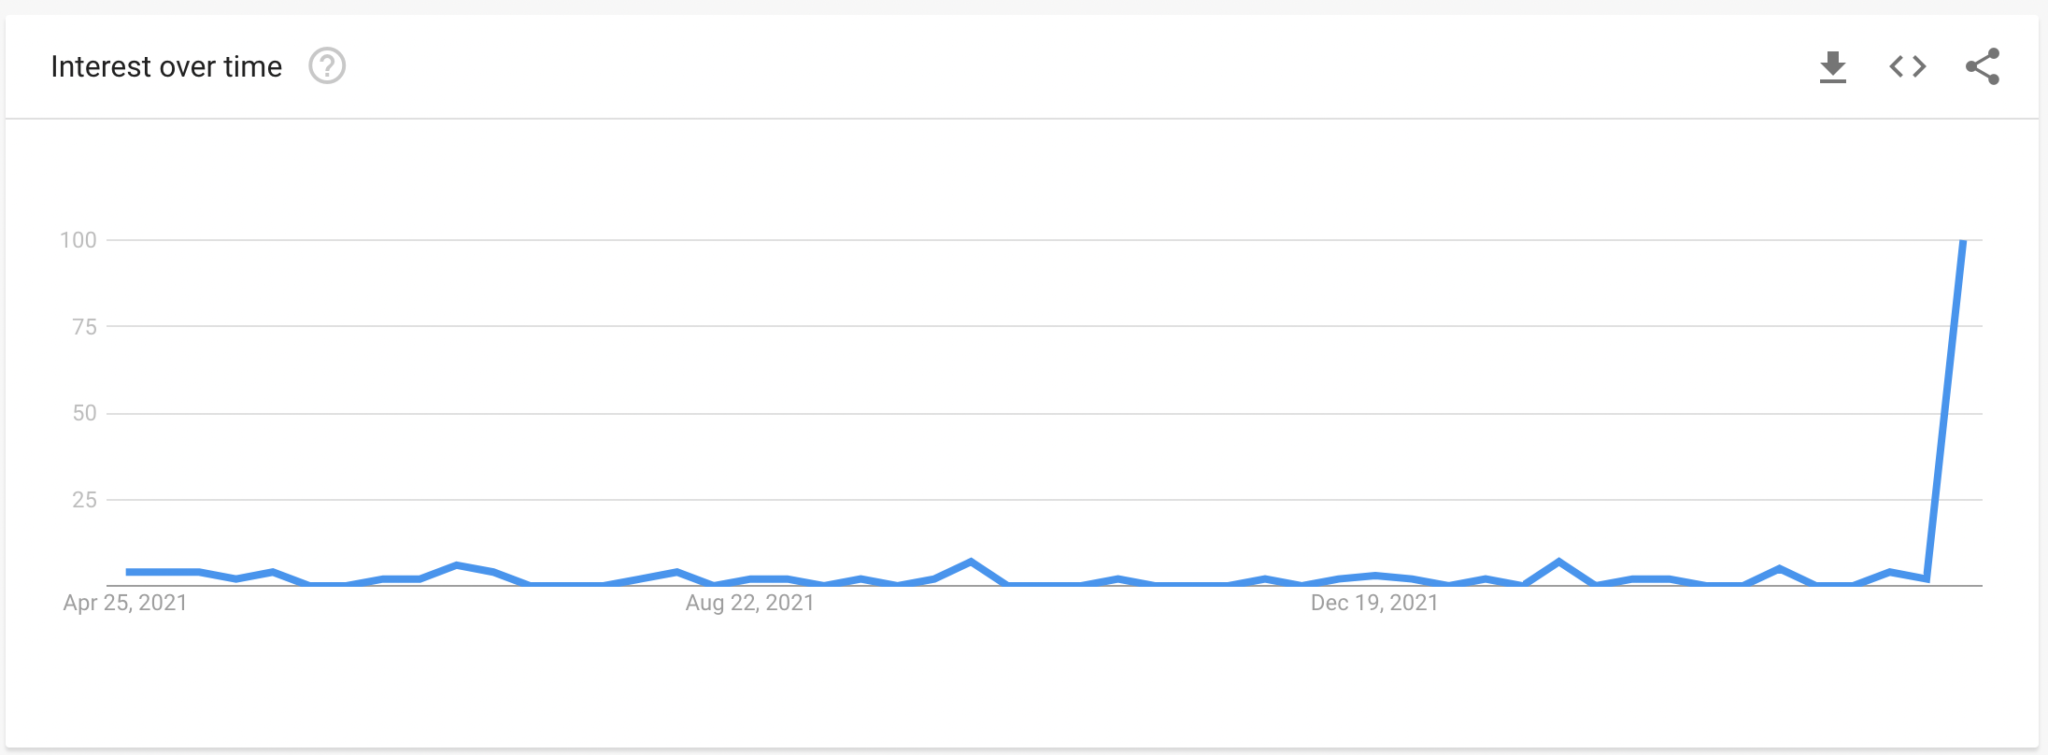Click the 25 gridline label
Image resolution: width=2048 pixels, height=755 pixels.
pos(88,499)
